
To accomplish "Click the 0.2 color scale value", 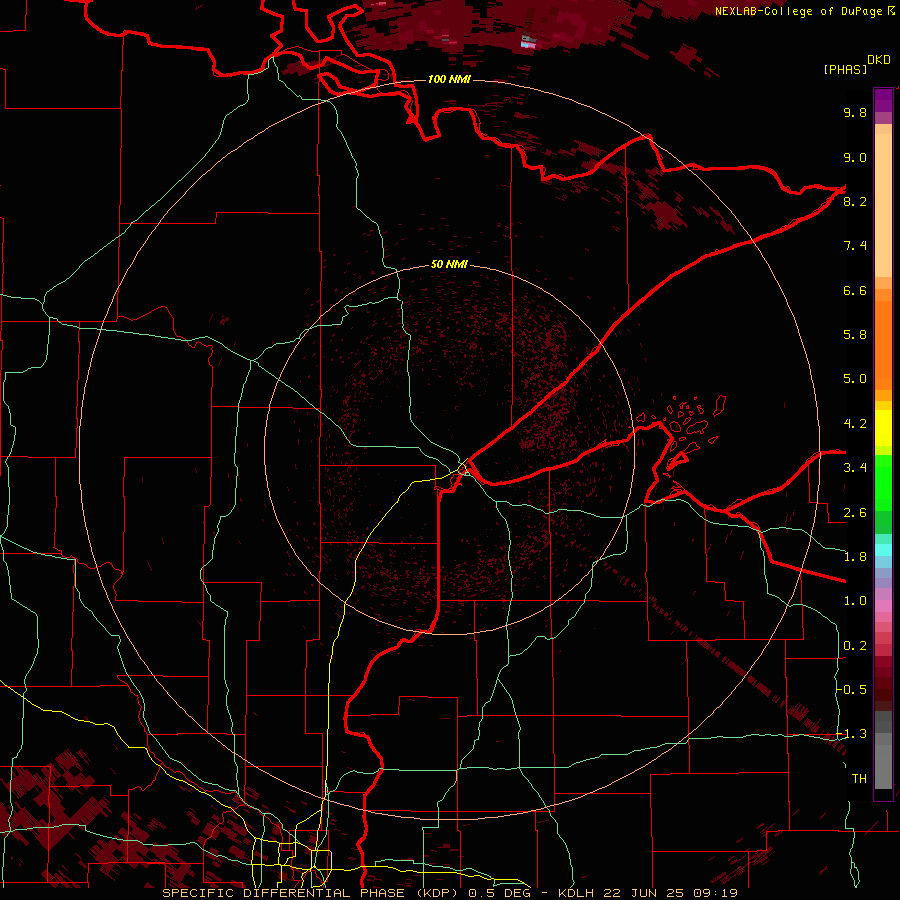I will (x=855, y=646).
